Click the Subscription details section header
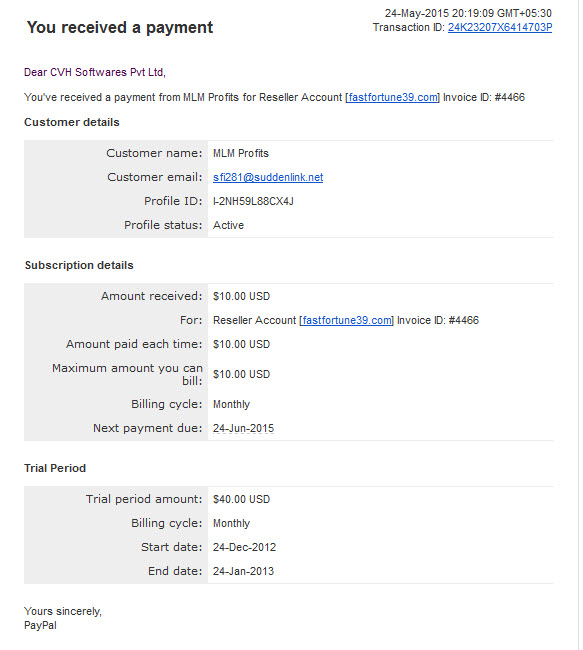The image size is (583, 650). pyautogui.click(x=79, y=265)
